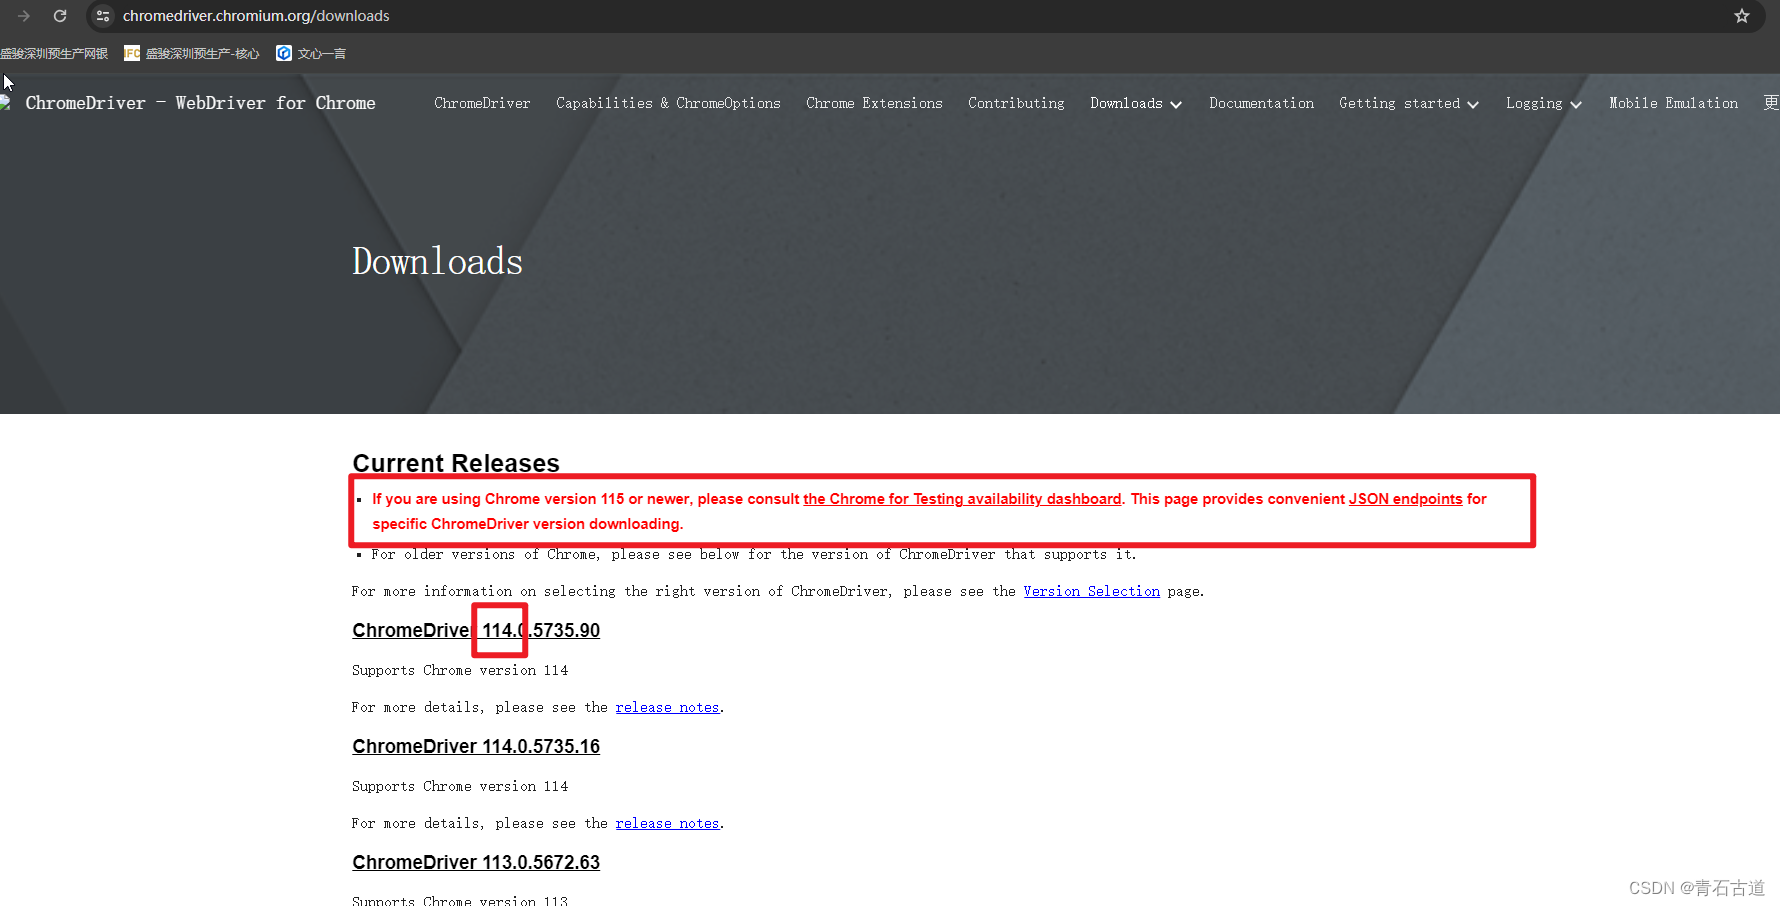Reload the page with refresh icon
The image size is (1780, 906).
tap(60, 16)
